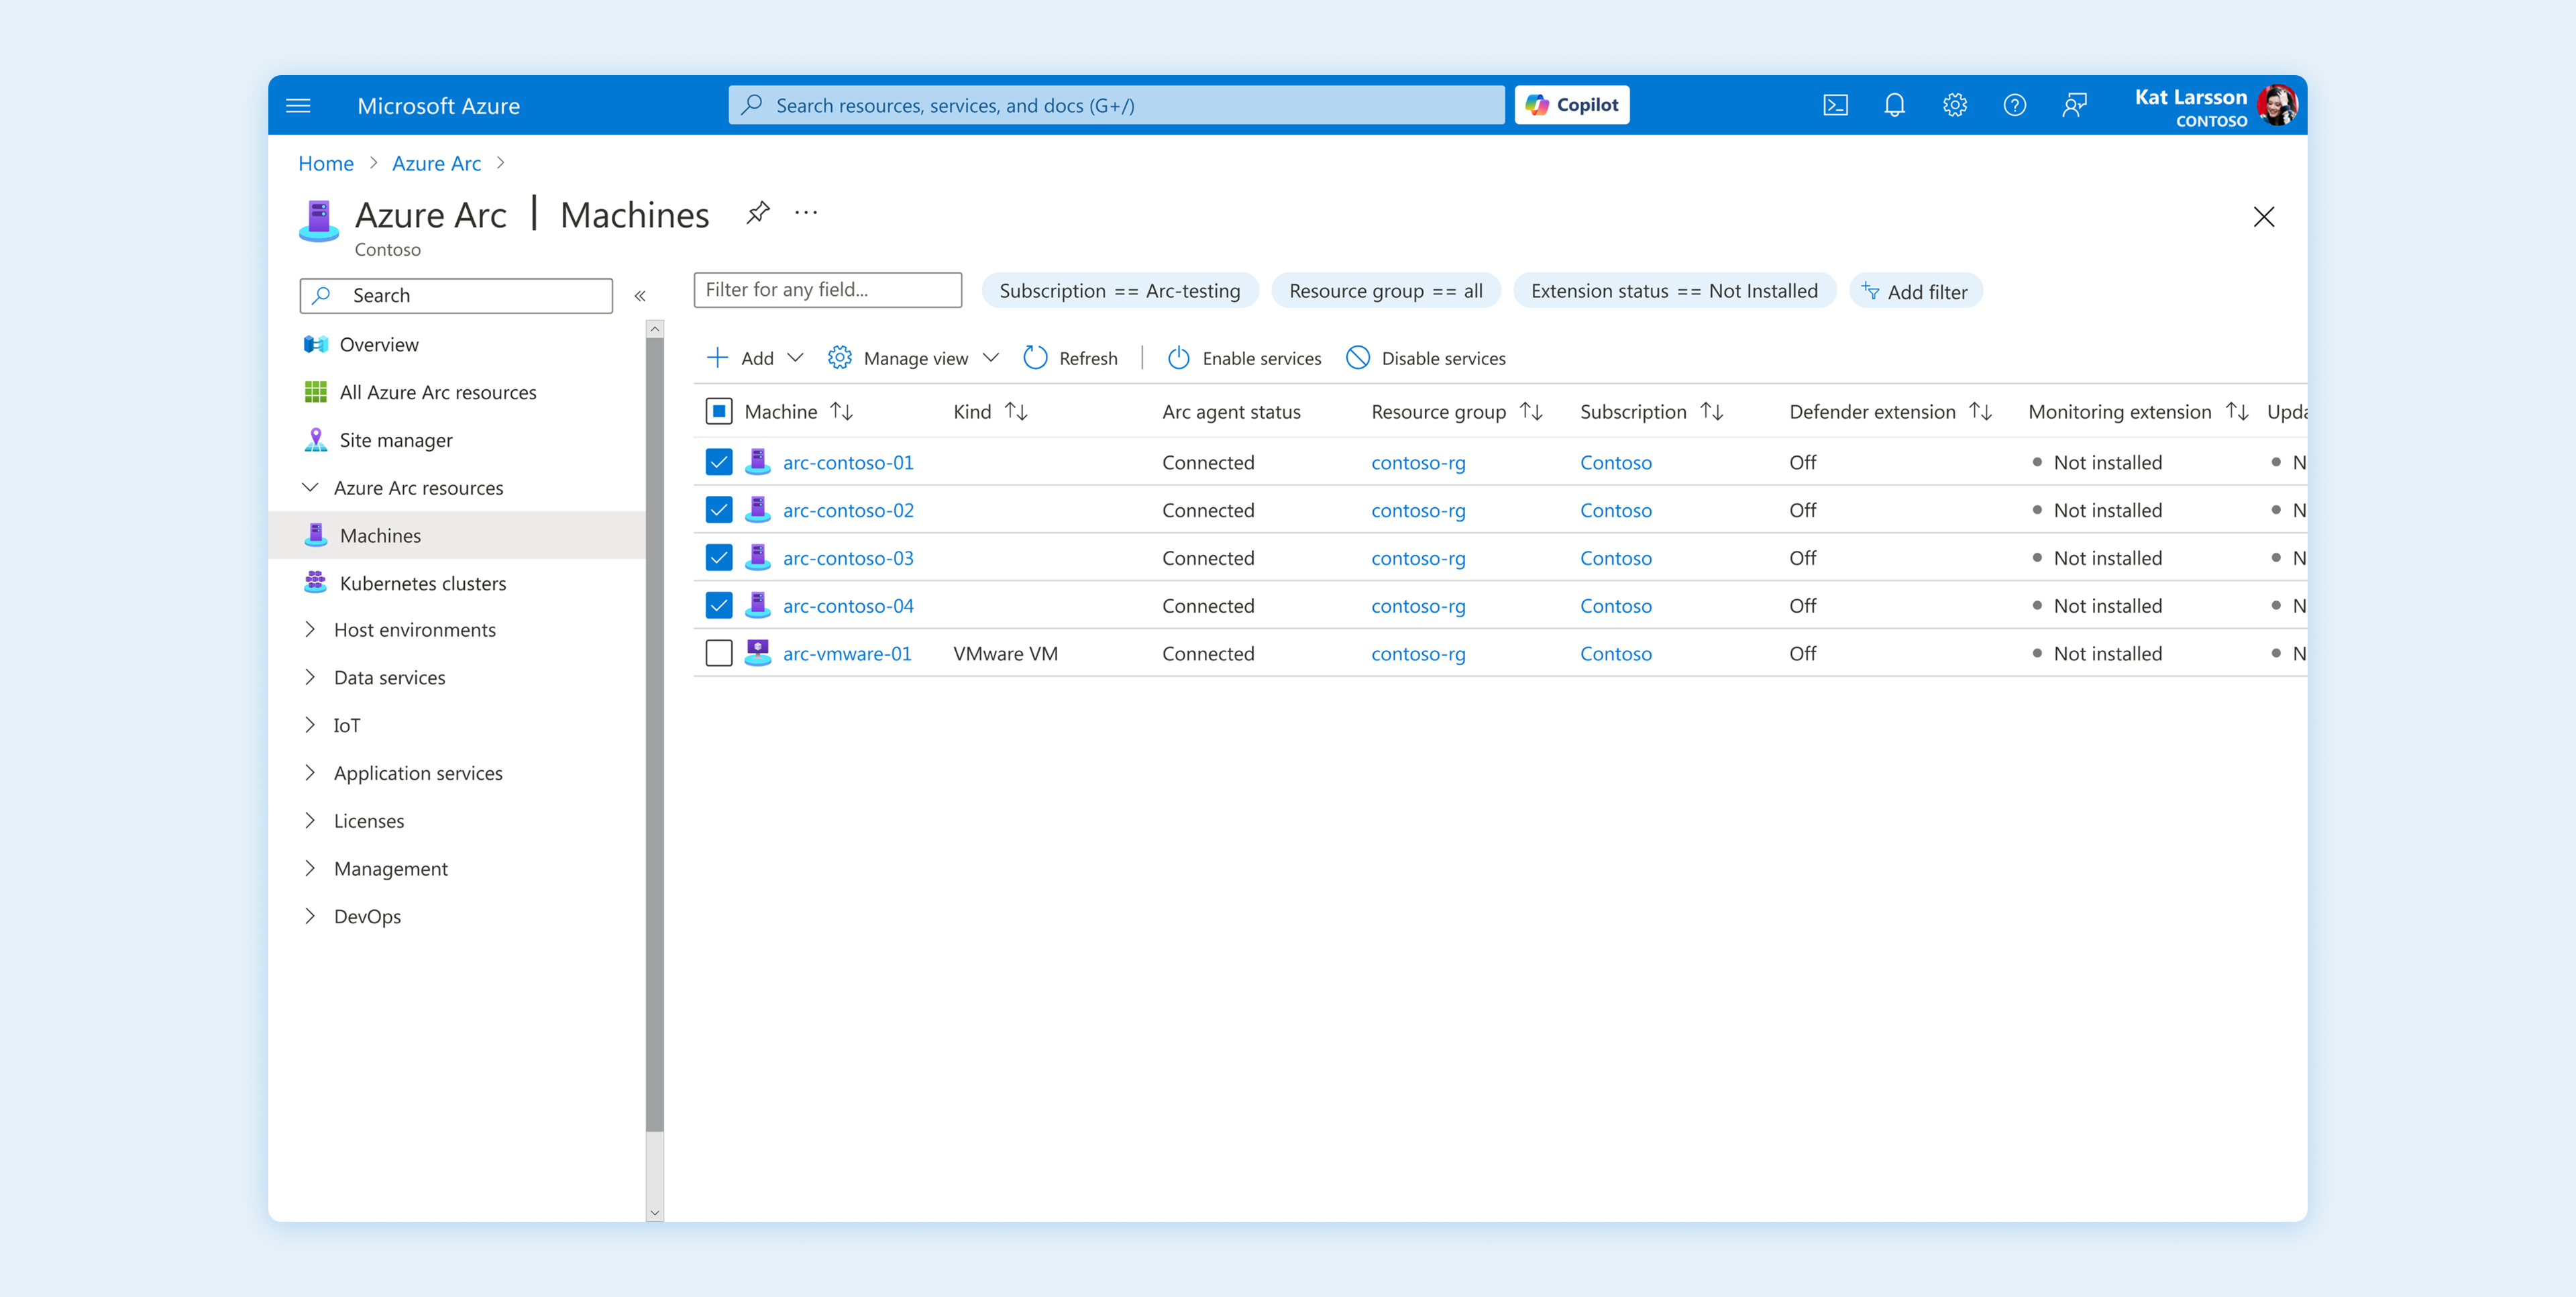Open Azure portal notifications bell
The height and width of the screenshot is (1297, 2576).
click(x=1894, y=105)
